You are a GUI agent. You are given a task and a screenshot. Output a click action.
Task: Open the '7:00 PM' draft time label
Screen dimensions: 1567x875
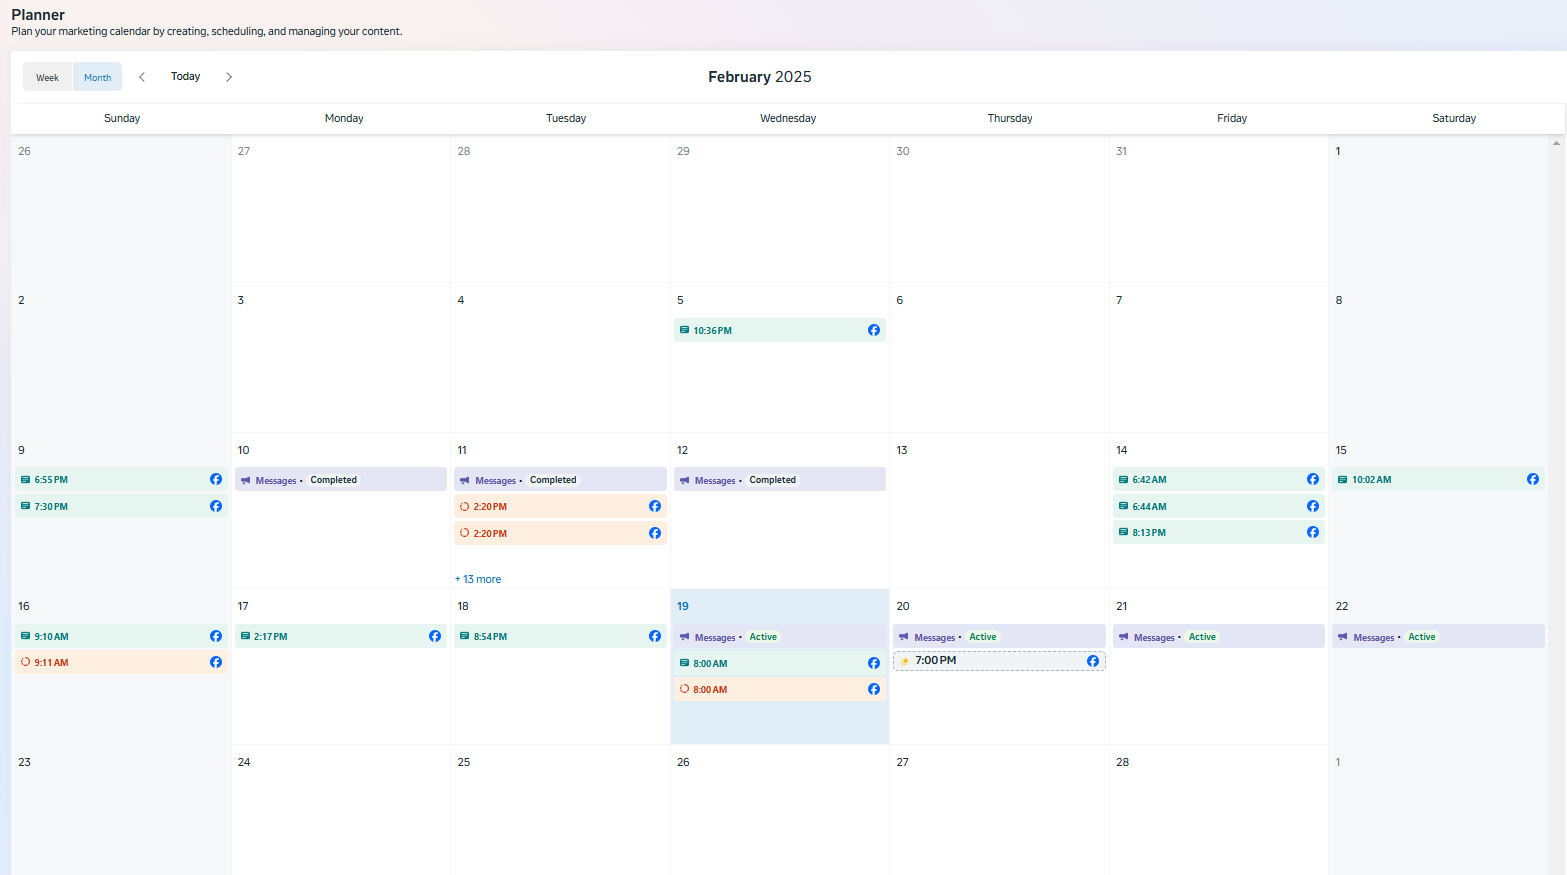pos(936,660)
